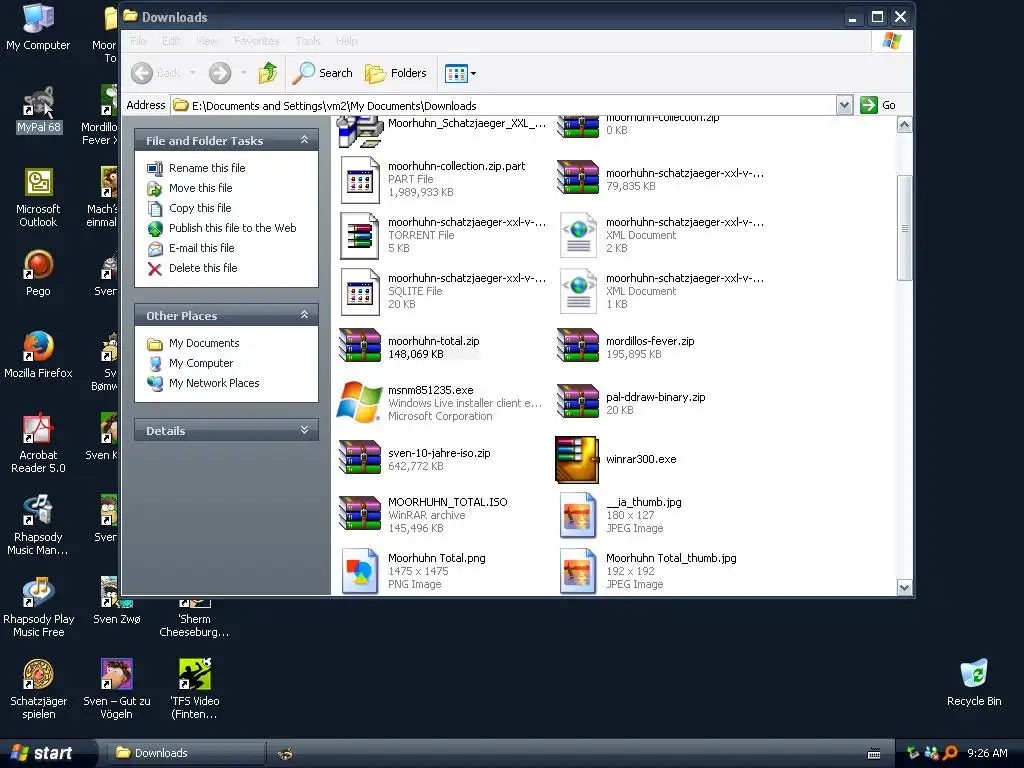
Task: Open the Edit menu
Action: (170, 40)
